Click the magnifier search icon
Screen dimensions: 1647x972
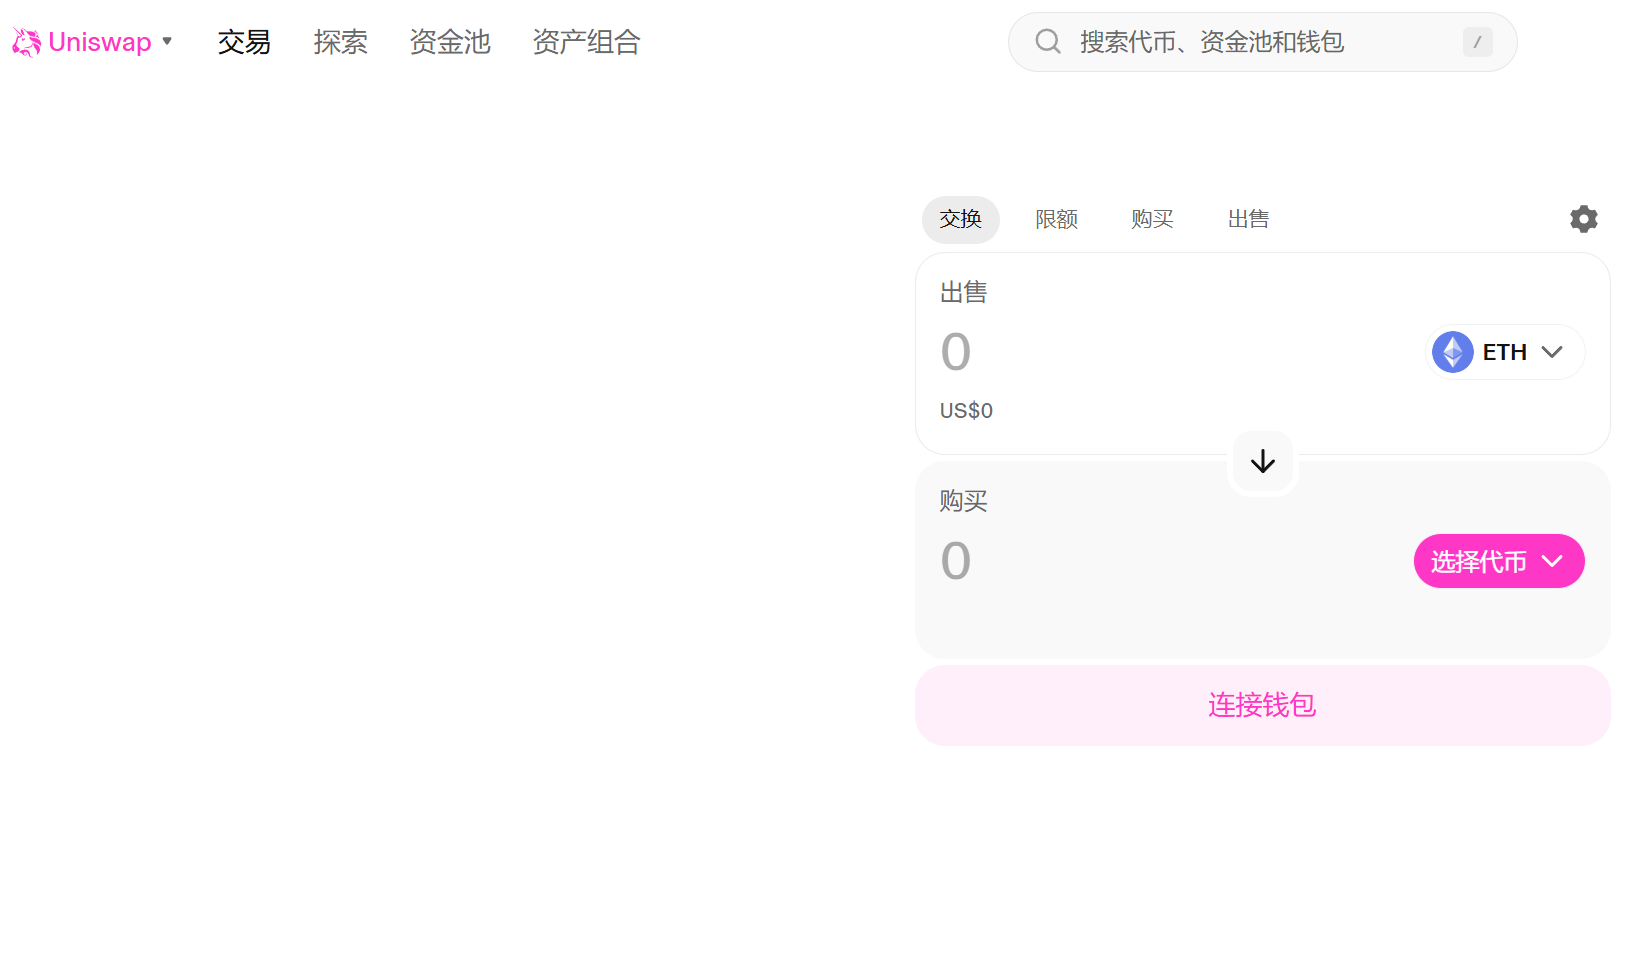tap(1048, 42)
